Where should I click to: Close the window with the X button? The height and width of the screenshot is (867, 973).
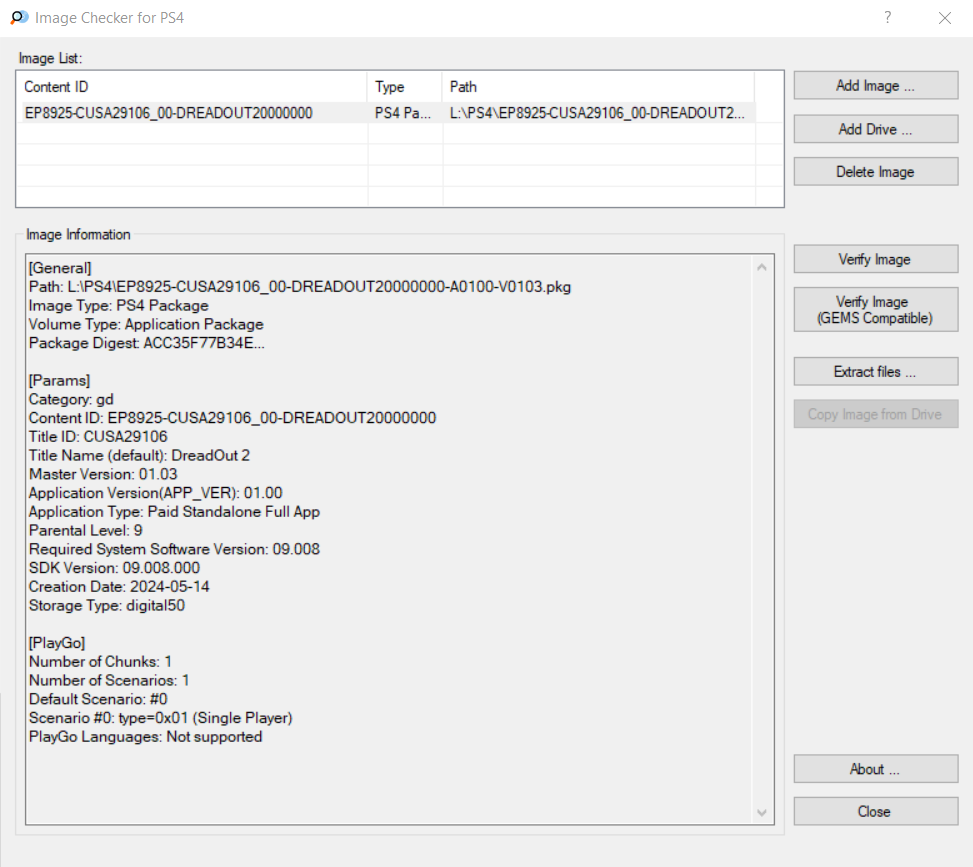[x=944, y=18]
